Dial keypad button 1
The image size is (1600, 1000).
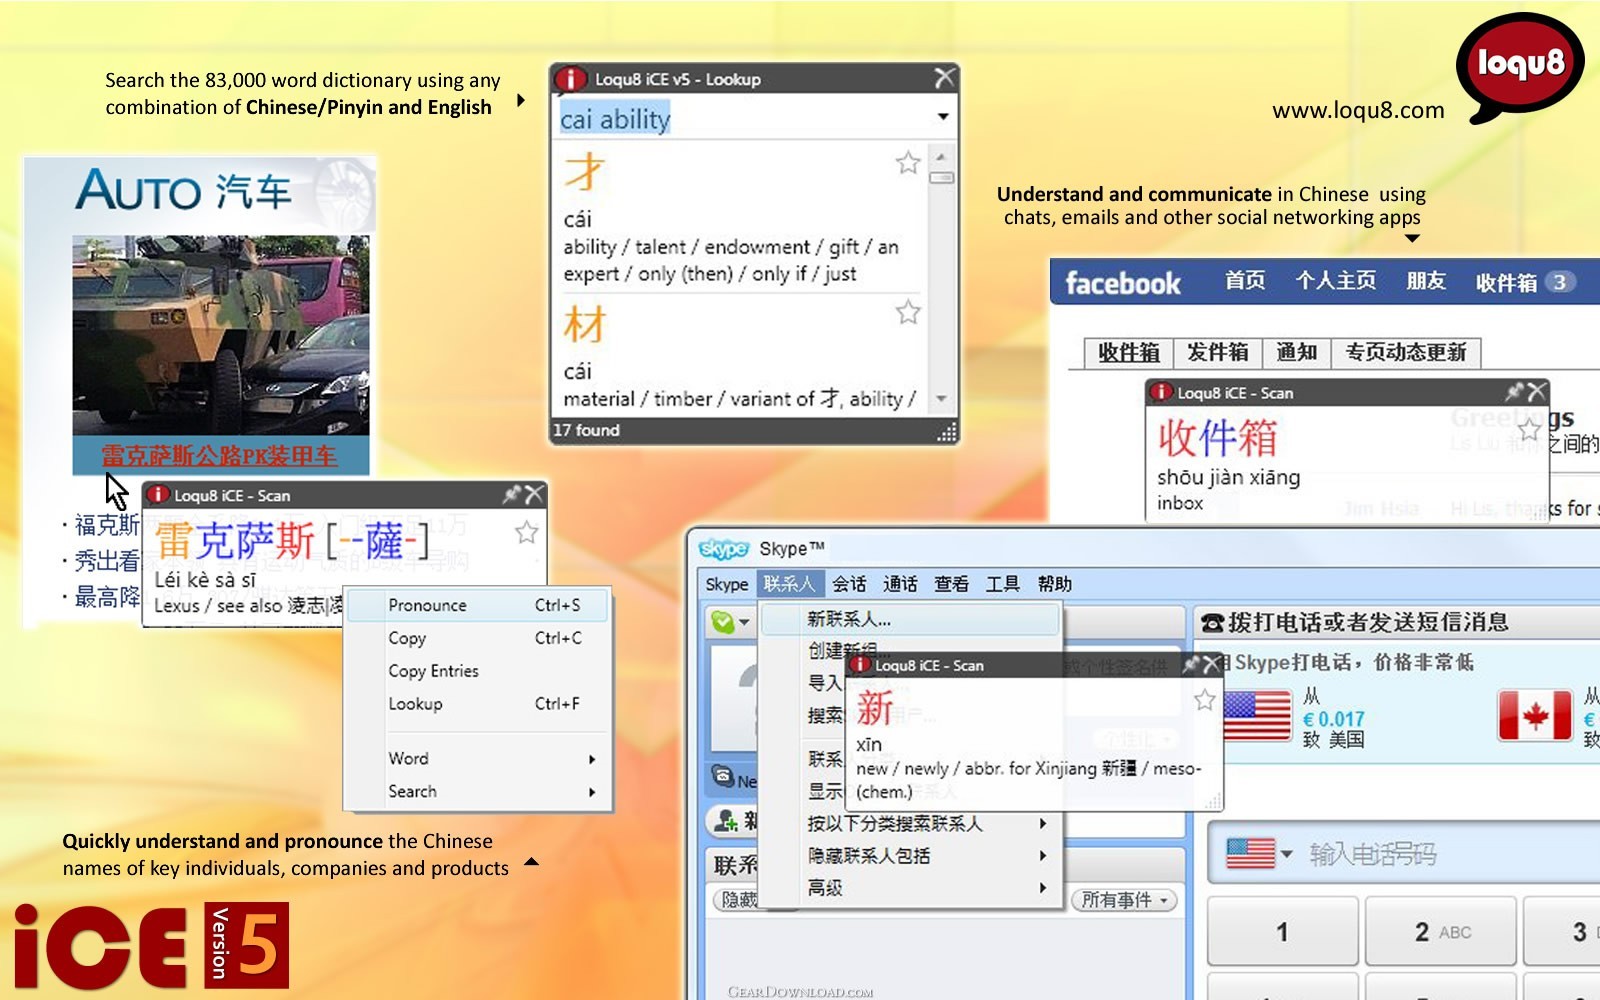[x=1283, y=932]
